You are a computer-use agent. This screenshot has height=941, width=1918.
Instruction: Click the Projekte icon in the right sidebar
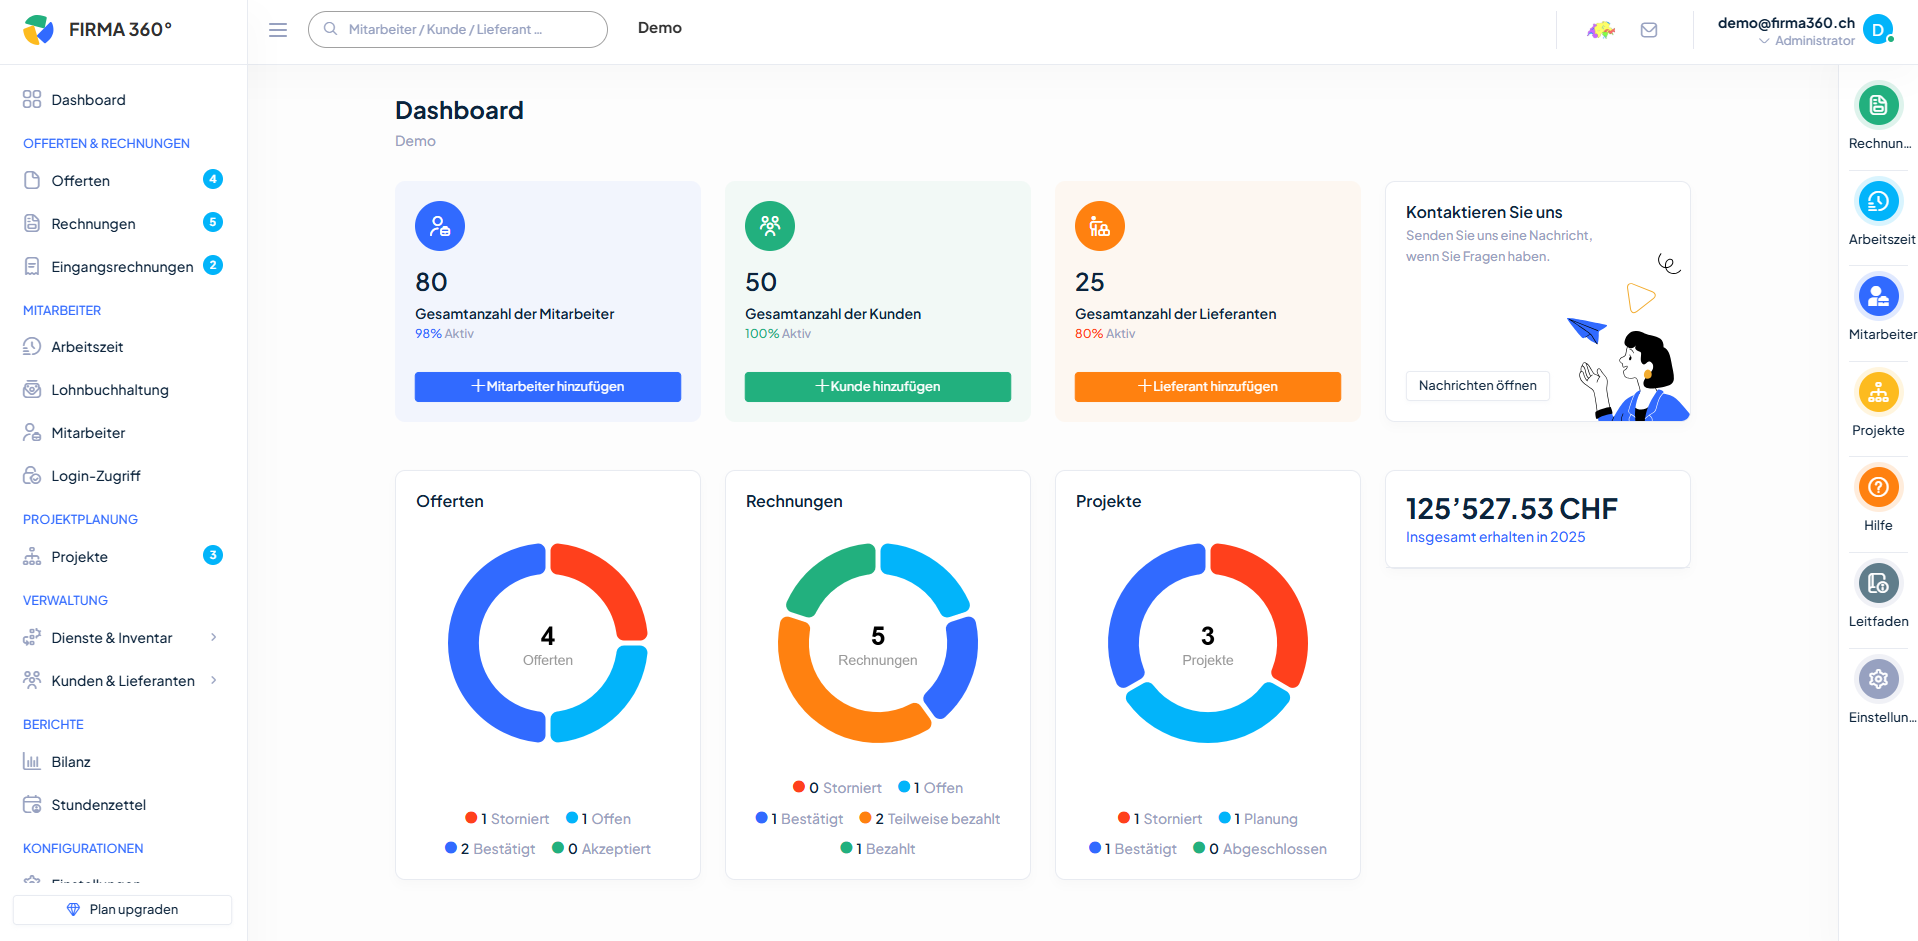[x=1878, y=392]
